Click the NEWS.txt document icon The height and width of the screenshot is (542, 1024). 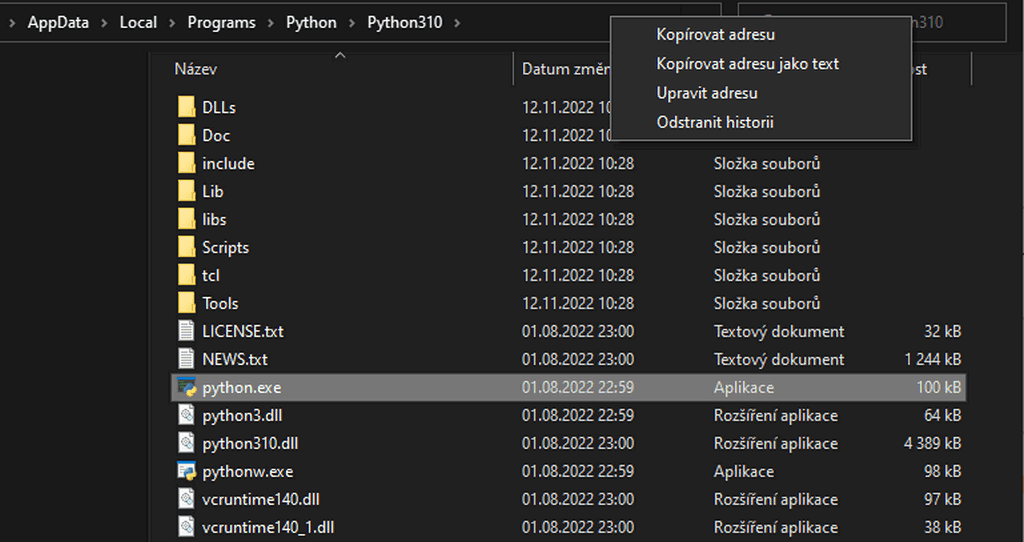pos(187,359)
